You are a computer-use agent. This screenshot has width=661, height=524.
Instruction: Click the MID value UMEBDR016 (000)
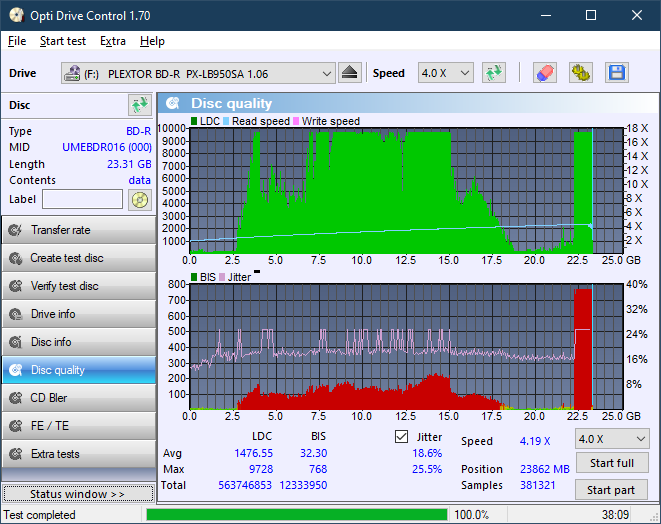(x=107, y=147)
